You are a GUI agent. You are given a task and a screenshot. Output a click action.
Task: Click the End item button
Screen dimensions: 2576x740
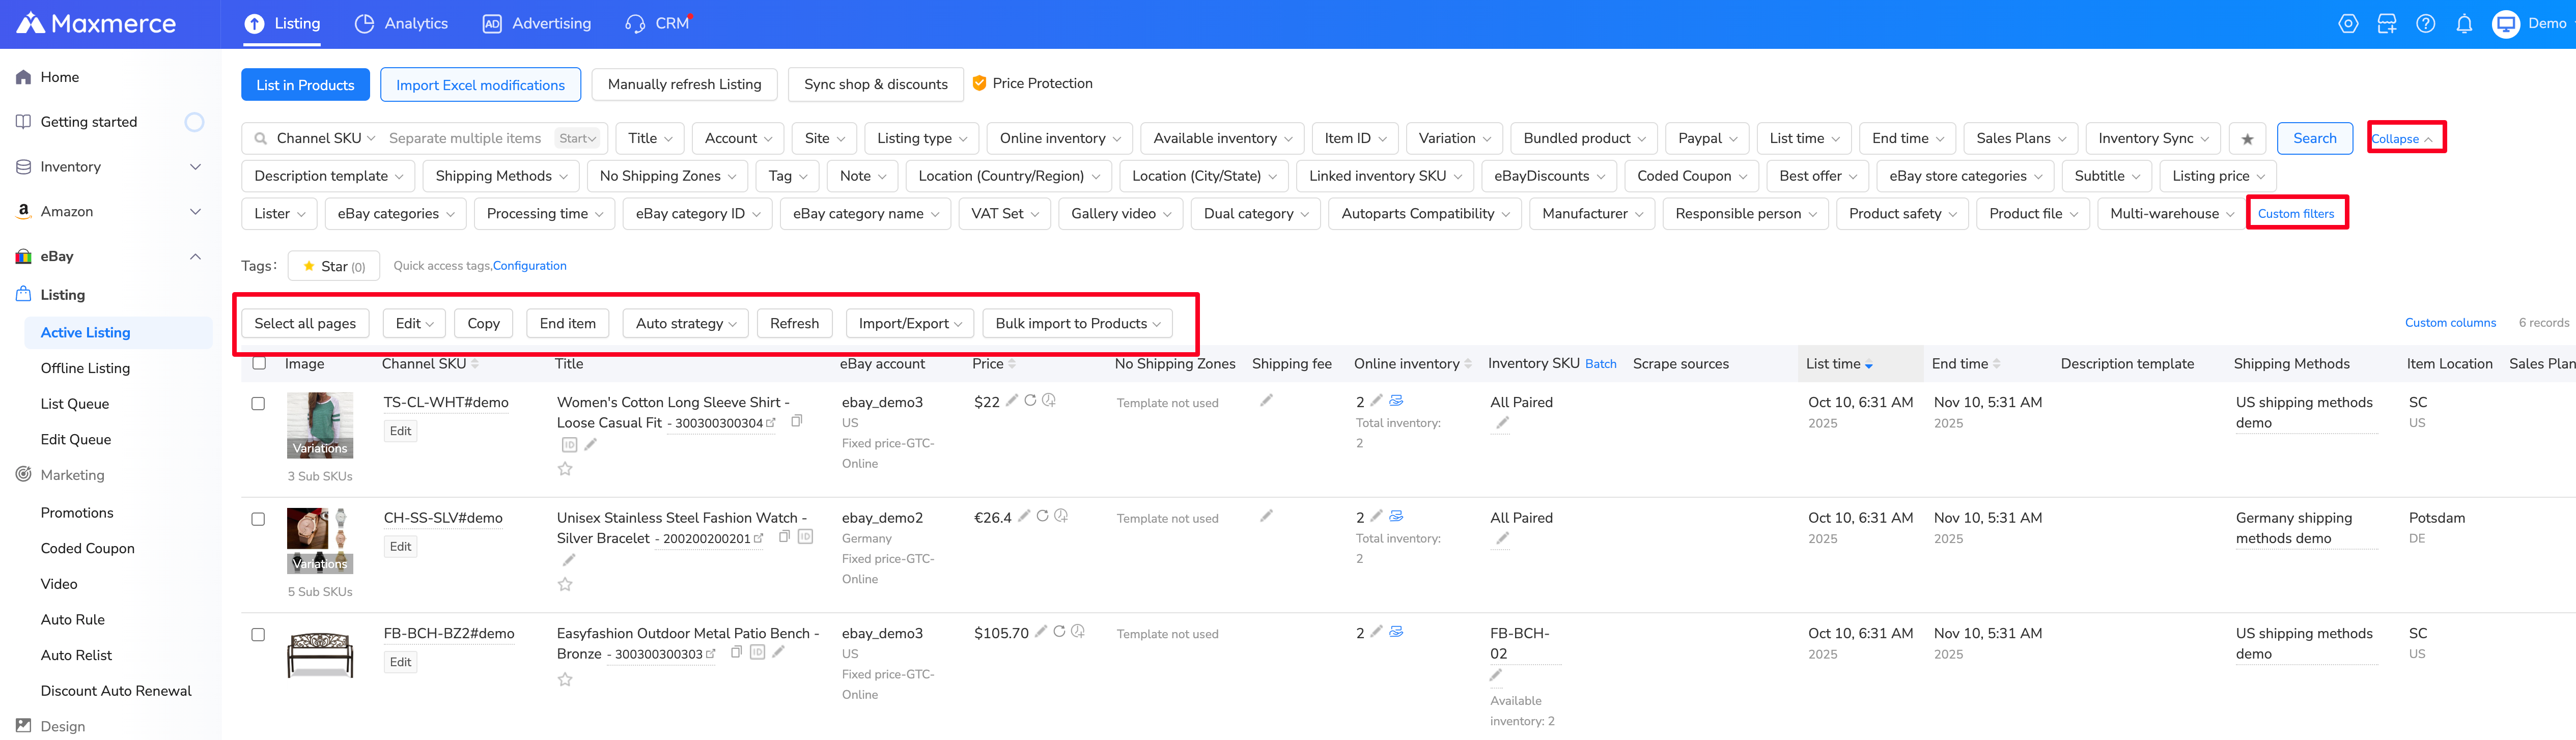(567, 323)
